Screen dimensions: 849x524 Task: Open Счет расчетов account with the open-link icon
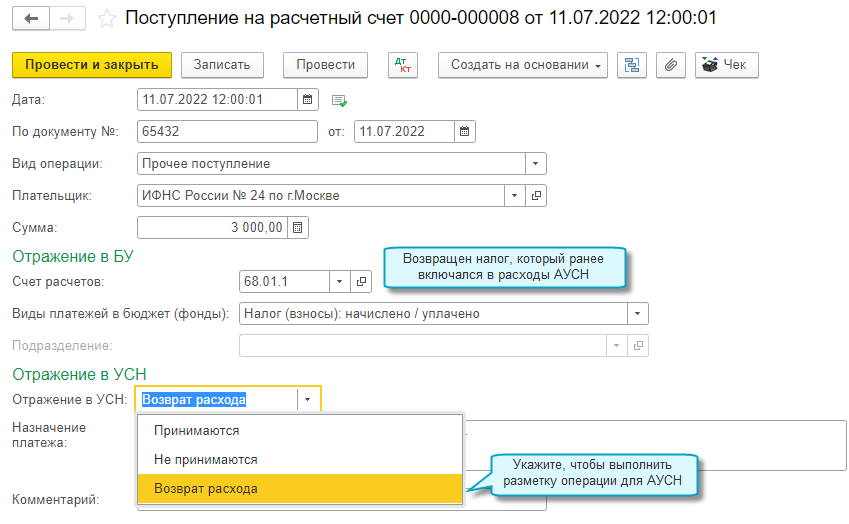(x=361, y=281)
